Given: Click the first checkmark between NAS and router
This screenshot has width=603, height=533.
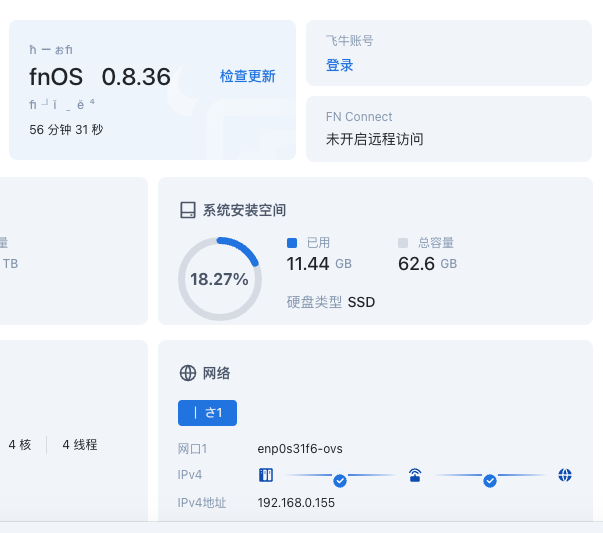Looking at the screenshot, I should pos(340,481).
